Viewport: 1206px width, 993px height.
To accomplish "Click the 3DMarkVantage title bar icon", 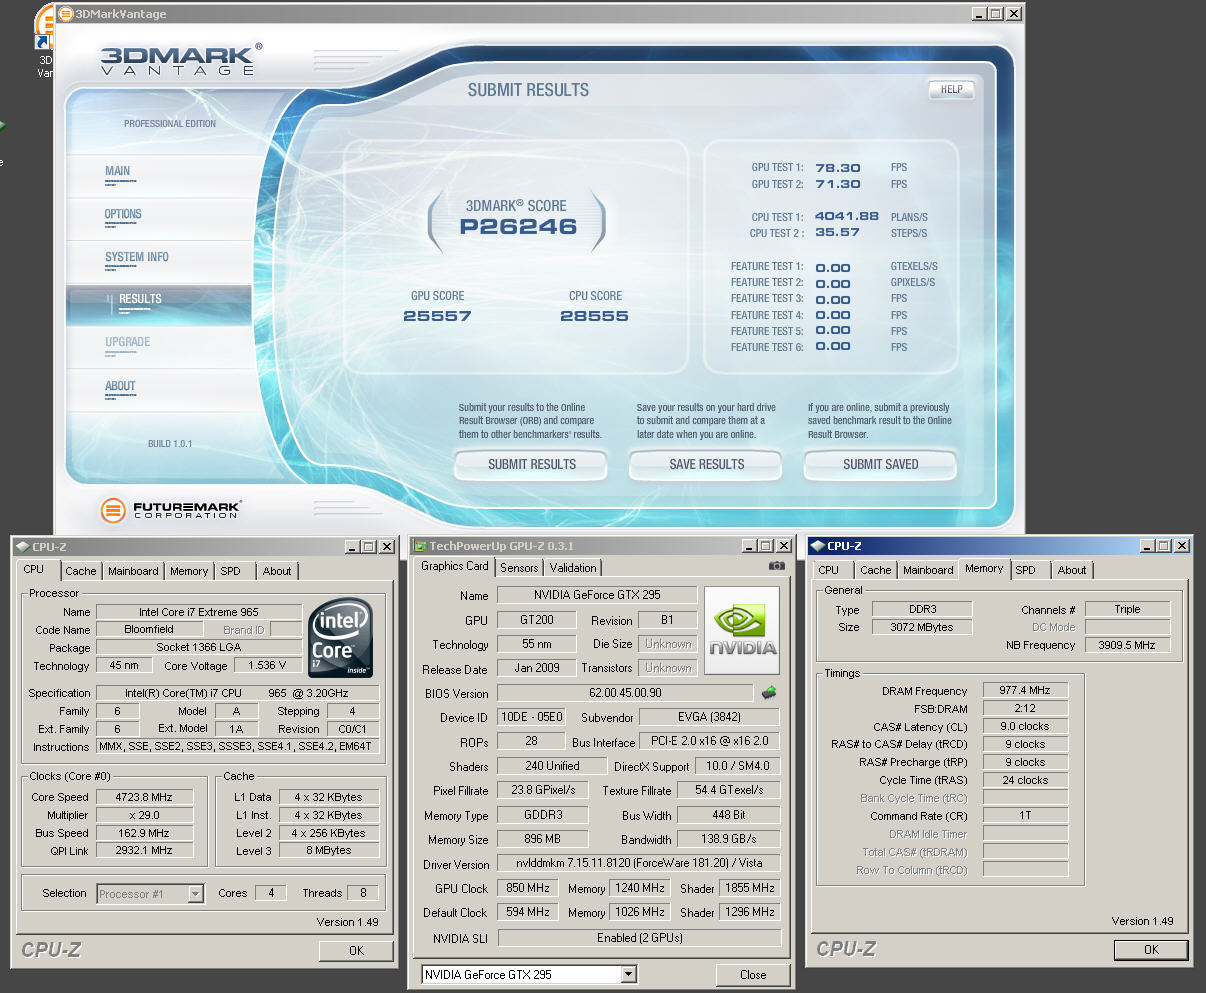I will pos(66,14).
